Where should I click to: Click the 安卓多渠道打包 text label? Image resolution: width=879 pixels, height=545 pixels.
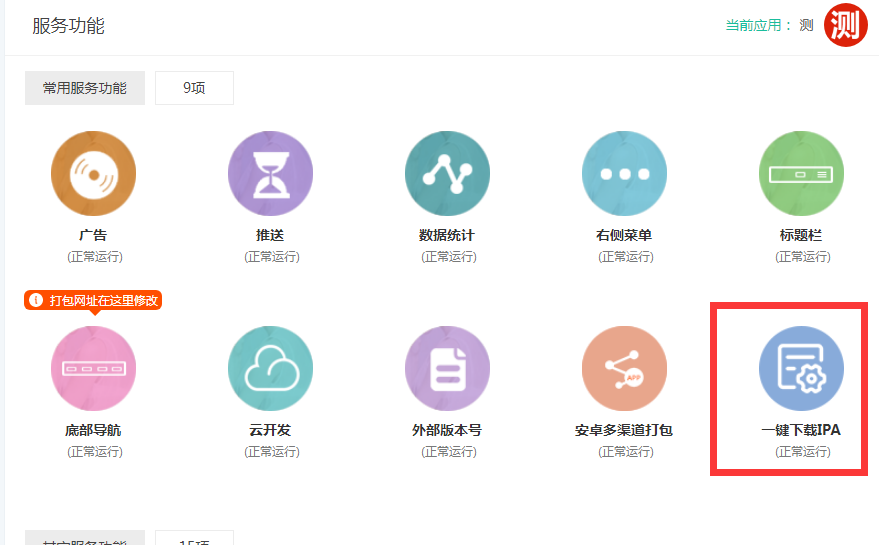pyautogui.click(x=624, y=430)
